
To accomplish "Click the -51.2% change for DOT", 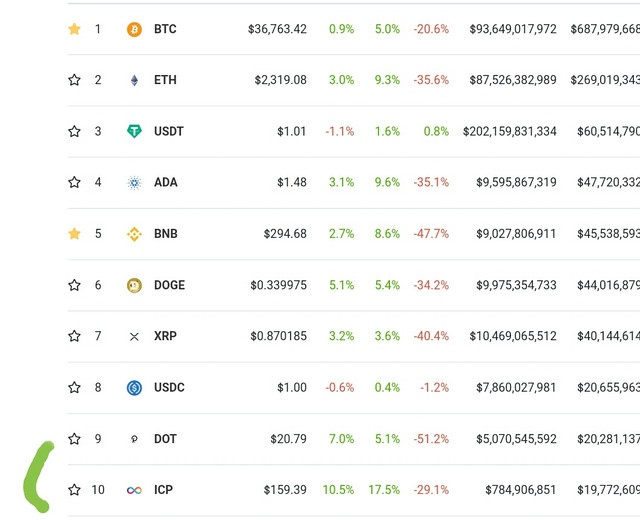I will point(431,439).
